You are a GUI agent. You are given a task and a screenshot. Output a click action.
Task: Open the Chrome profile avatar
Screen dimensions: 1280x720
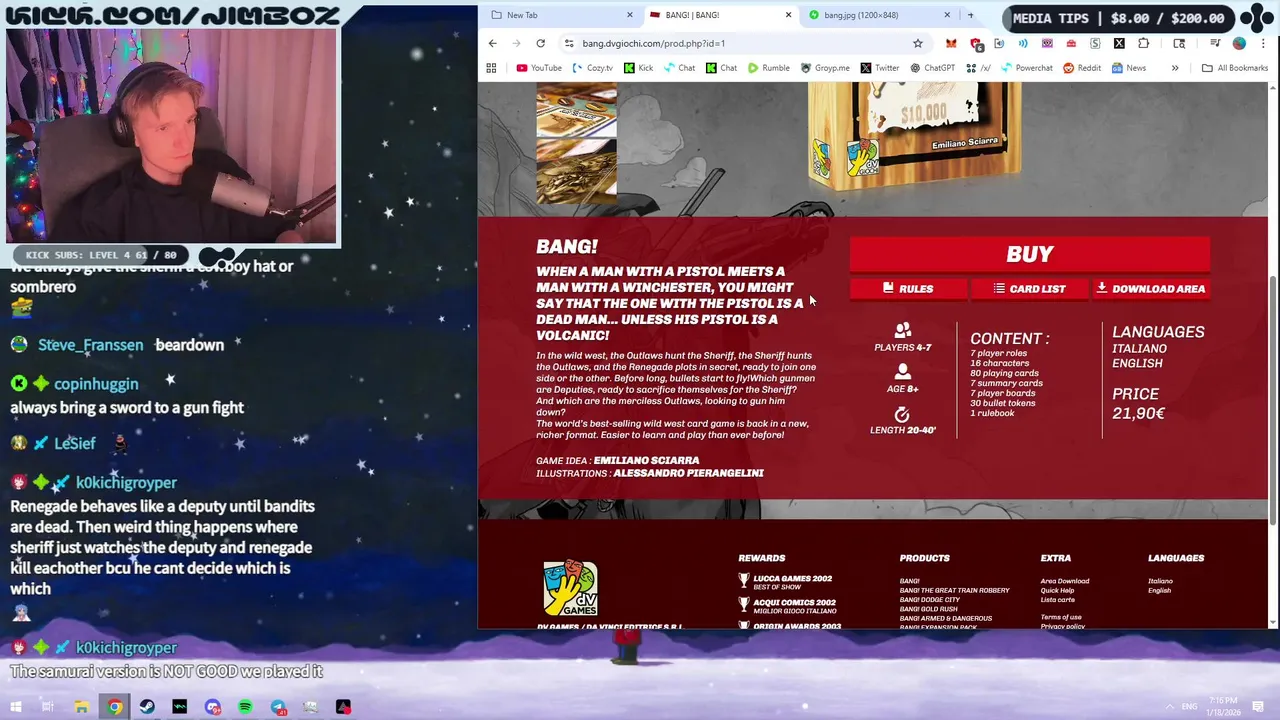tap(1239, 43)
